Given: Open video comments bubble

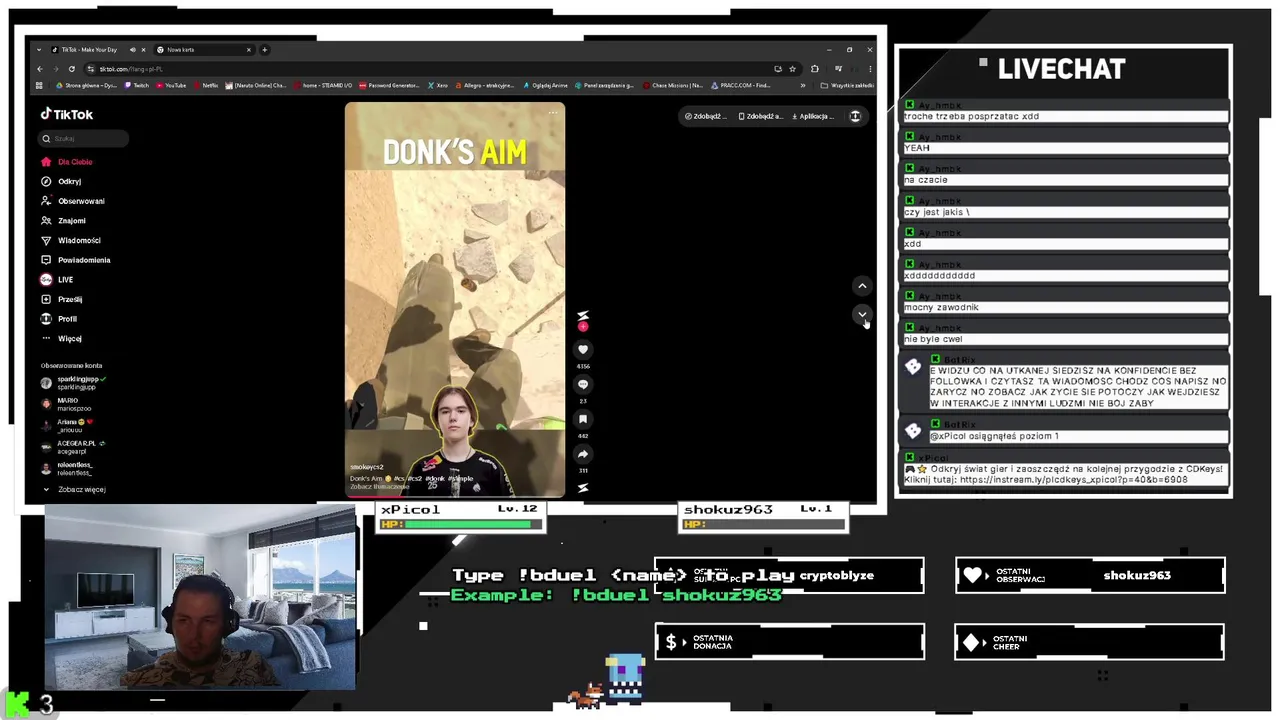Looking at the screenshot, I should (583, 384).
